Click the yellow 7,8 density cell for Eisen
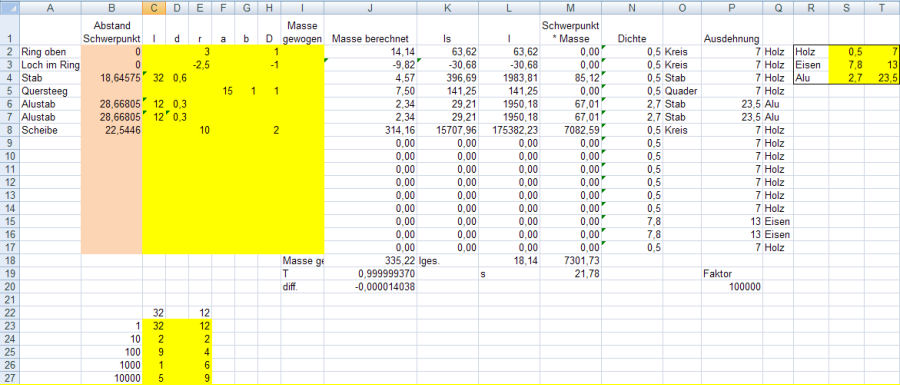Viewport: 900px width, 385px height. click(846, 65)
